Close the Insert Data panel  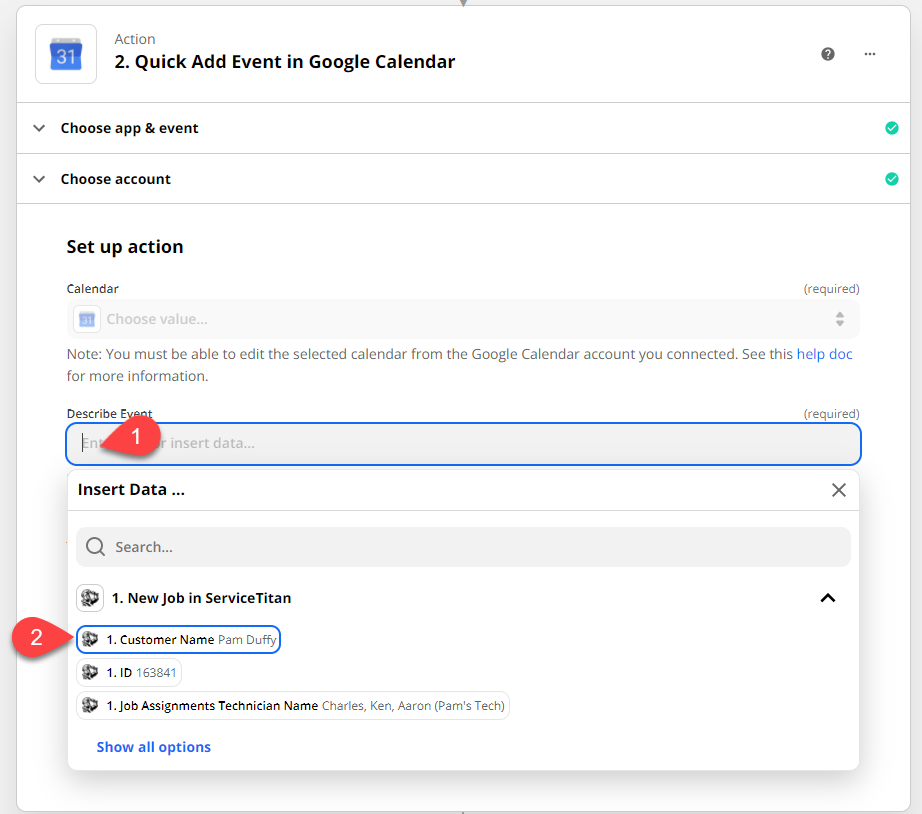pyautogui.click(x=838, y=490)
